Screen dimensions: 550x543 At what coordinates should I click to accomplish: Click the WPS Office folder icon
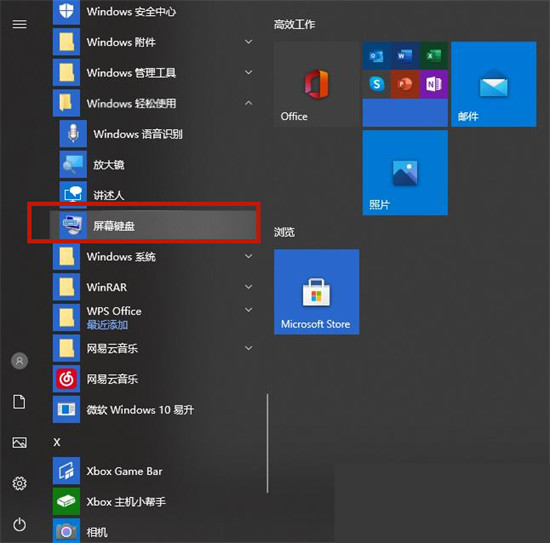tap(66, 317)
